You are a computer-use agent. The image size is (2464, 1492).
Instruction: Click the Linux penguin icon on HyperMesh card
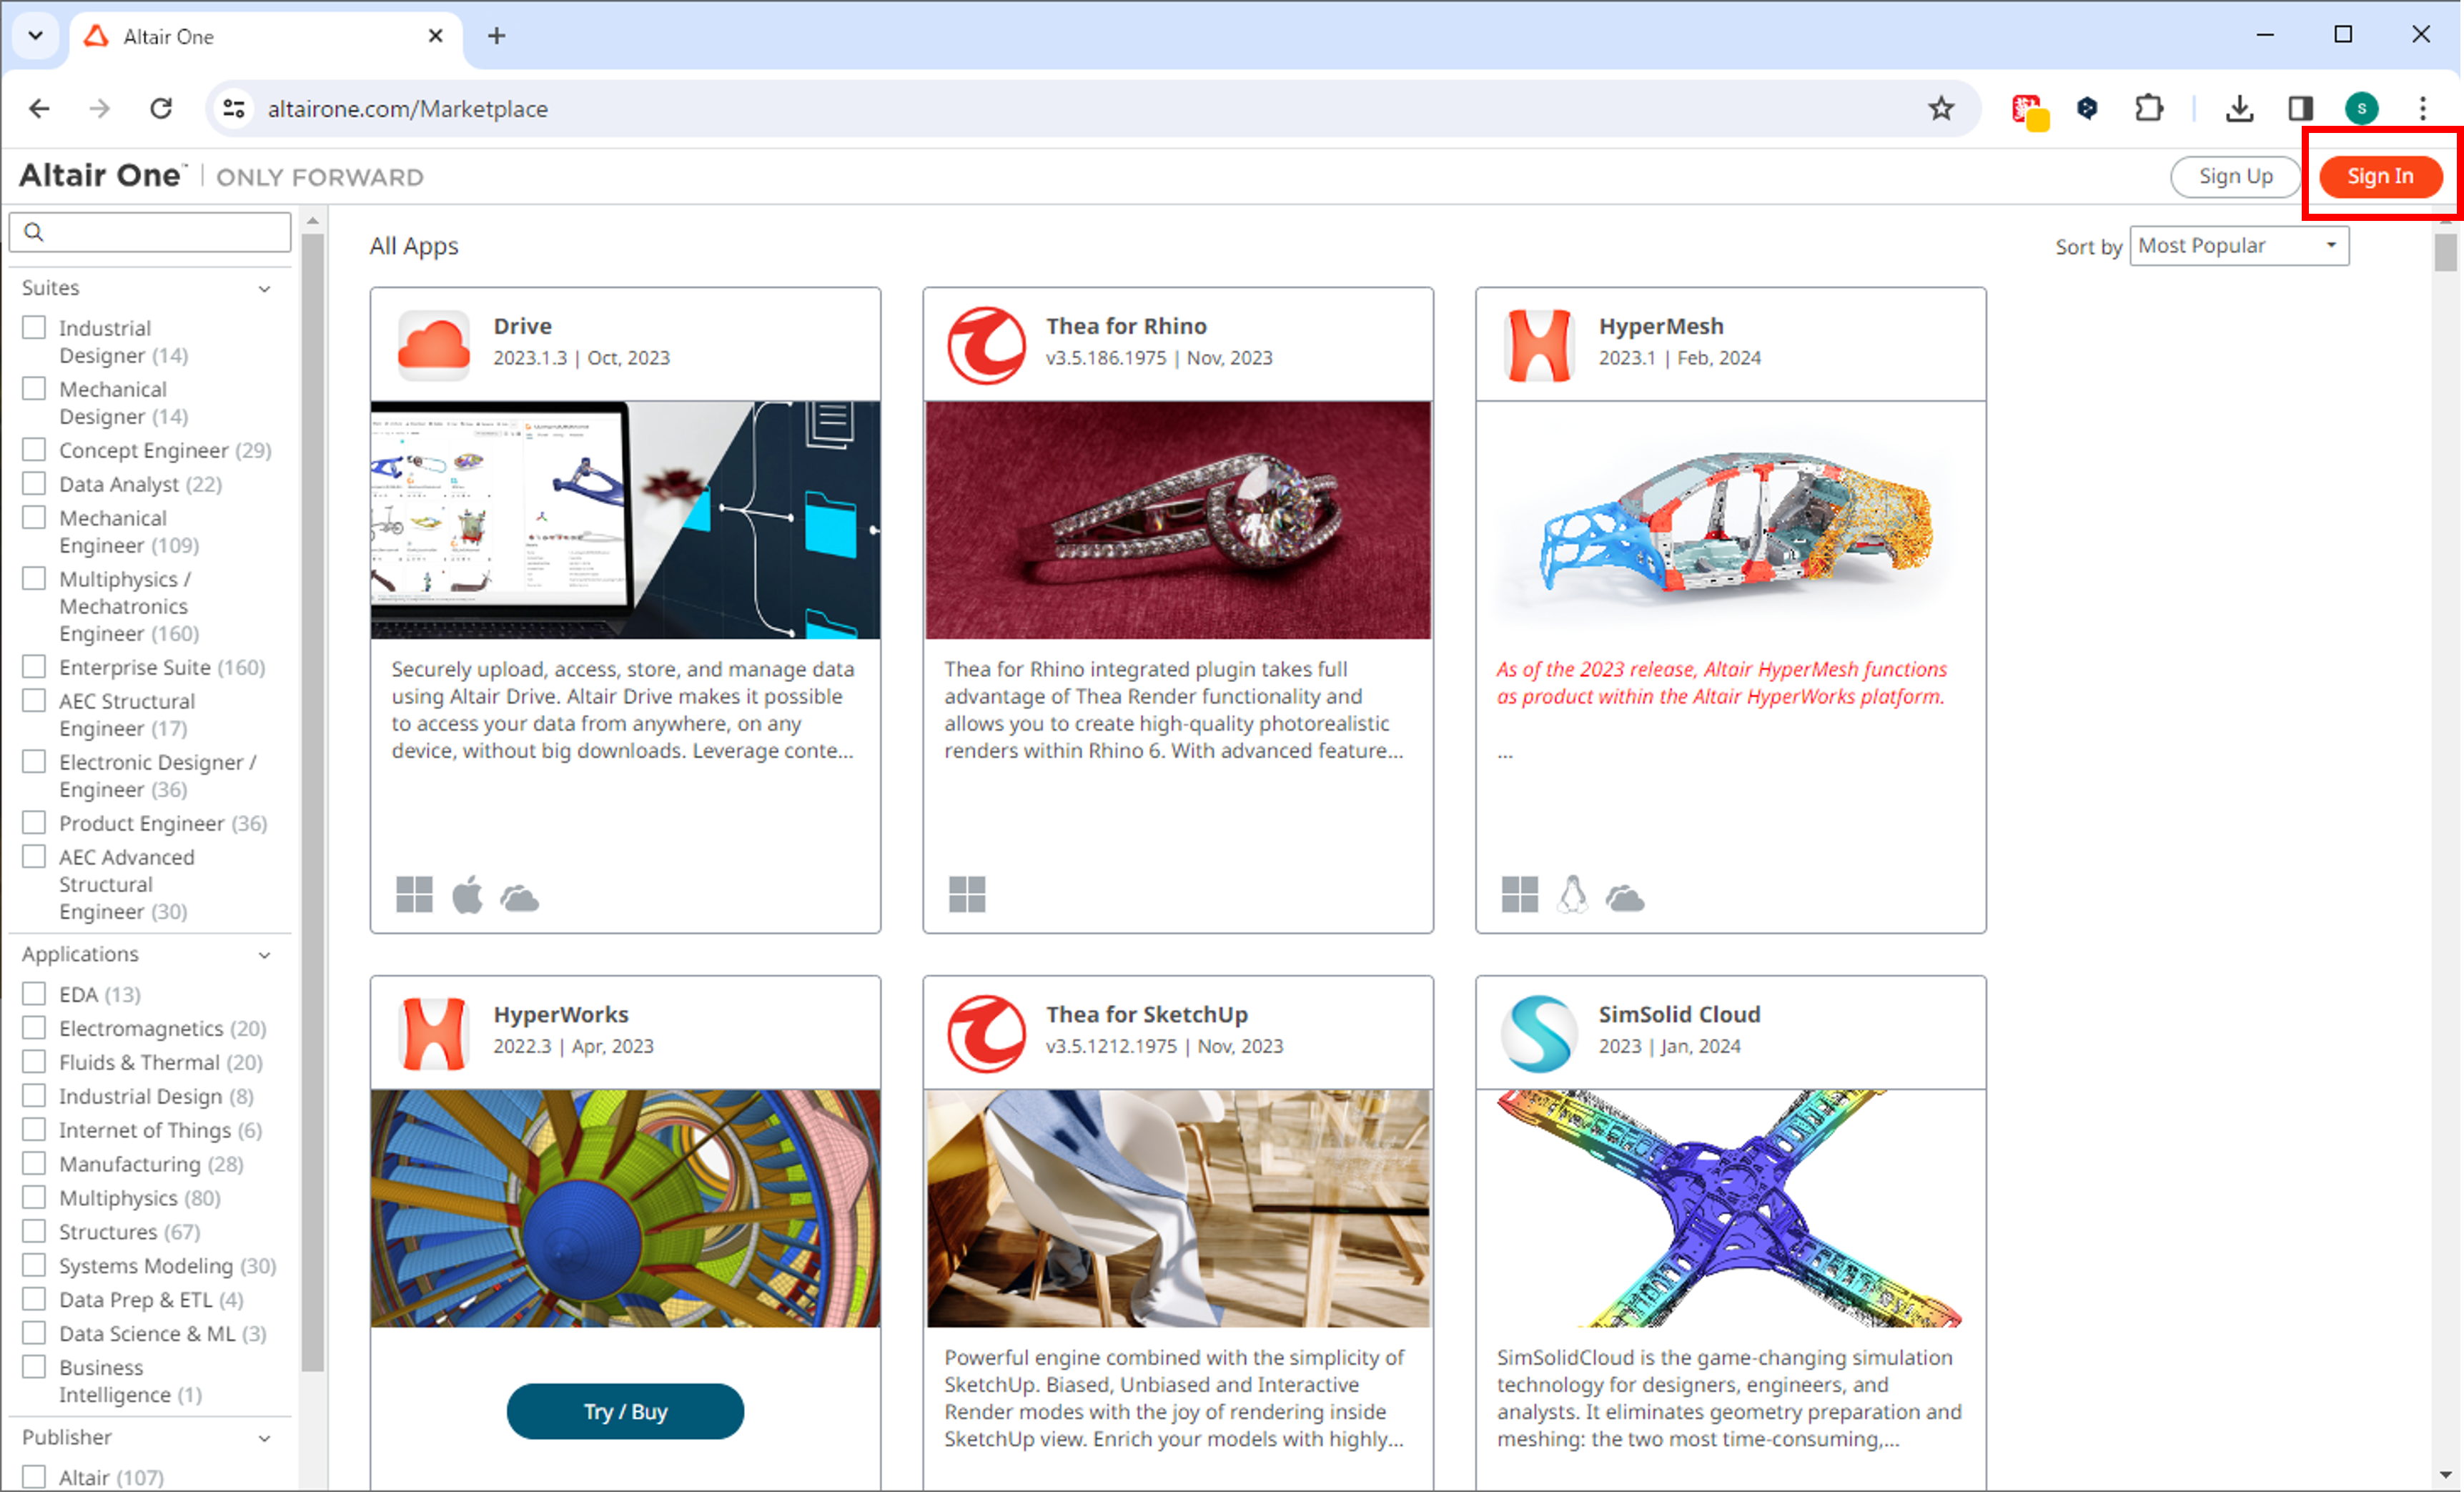click(x=1572, y=895)
